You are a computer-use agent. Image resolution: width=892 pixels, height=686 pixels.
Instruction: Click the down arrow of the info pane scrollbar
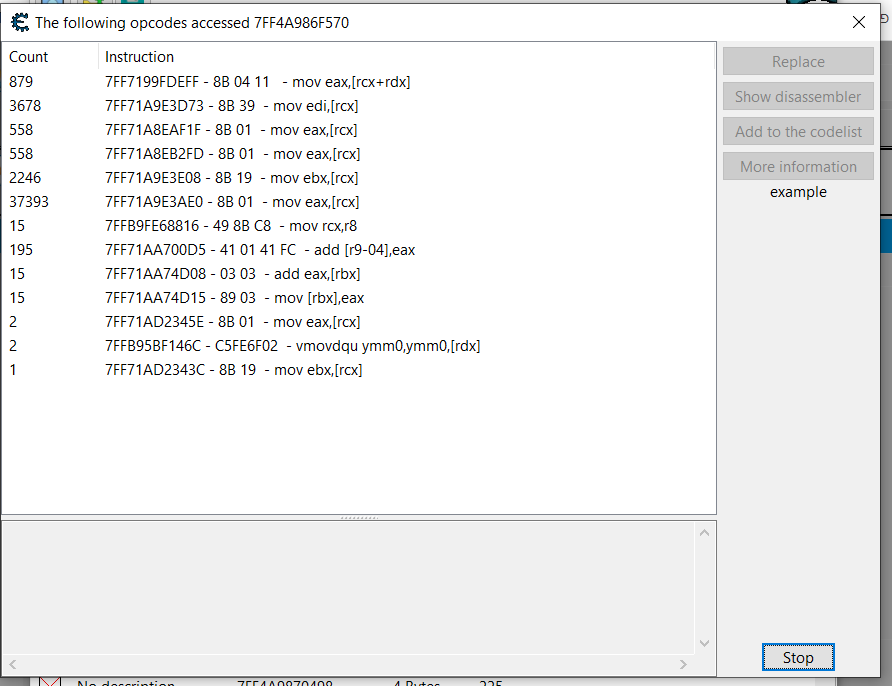tap(705, 643)
